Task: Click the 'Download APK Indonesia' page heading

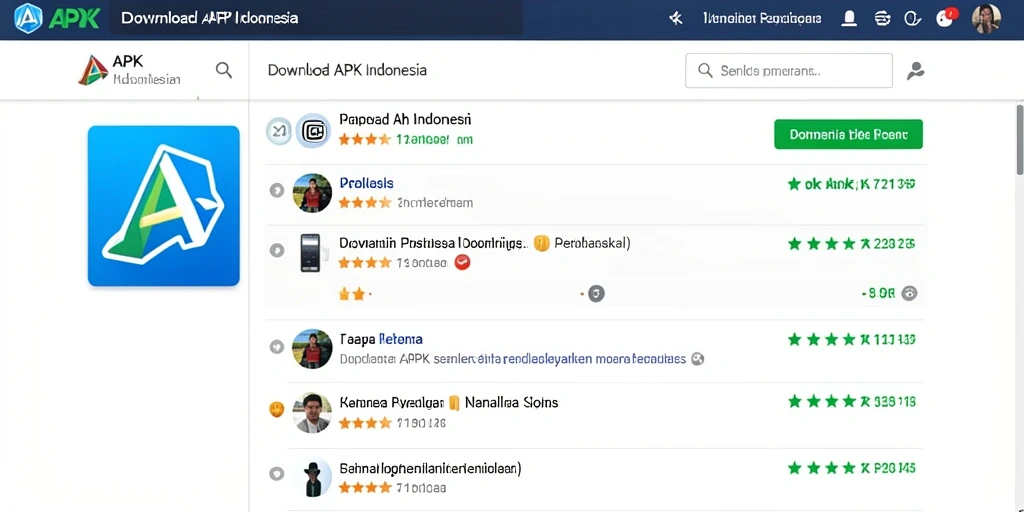Action: pyautogui.click(x=347, y=70)
